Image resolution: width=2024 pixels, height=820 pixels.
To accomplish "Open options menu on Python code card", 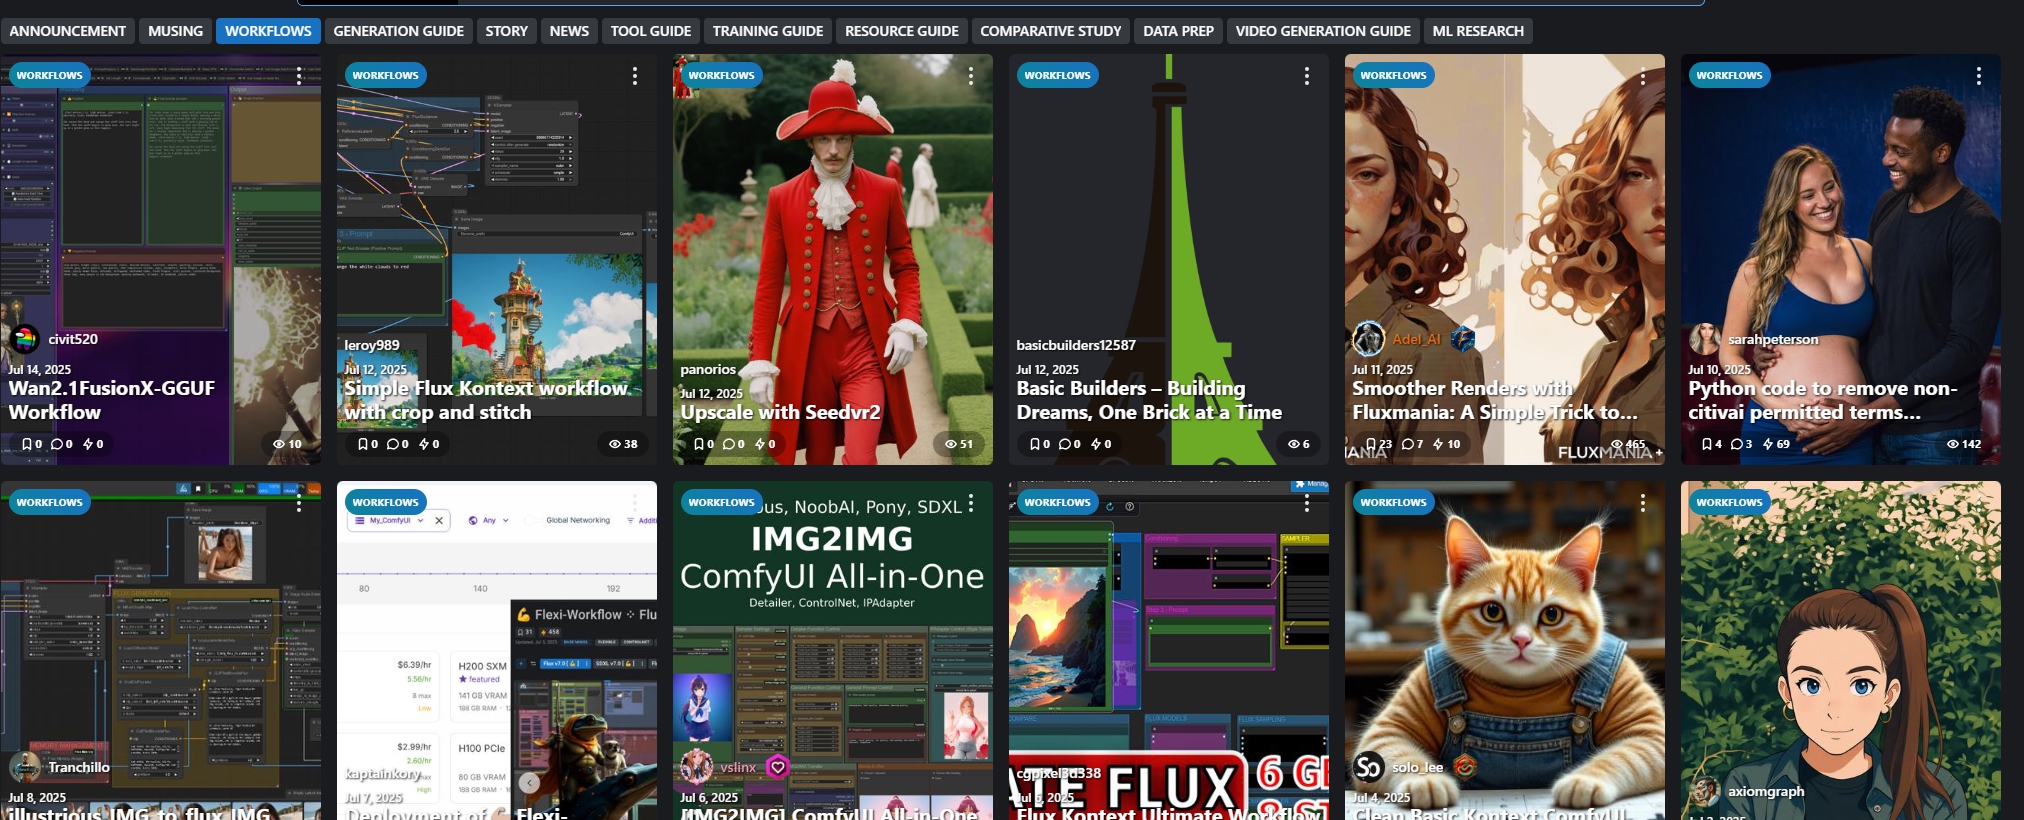I will point(1979,76).
